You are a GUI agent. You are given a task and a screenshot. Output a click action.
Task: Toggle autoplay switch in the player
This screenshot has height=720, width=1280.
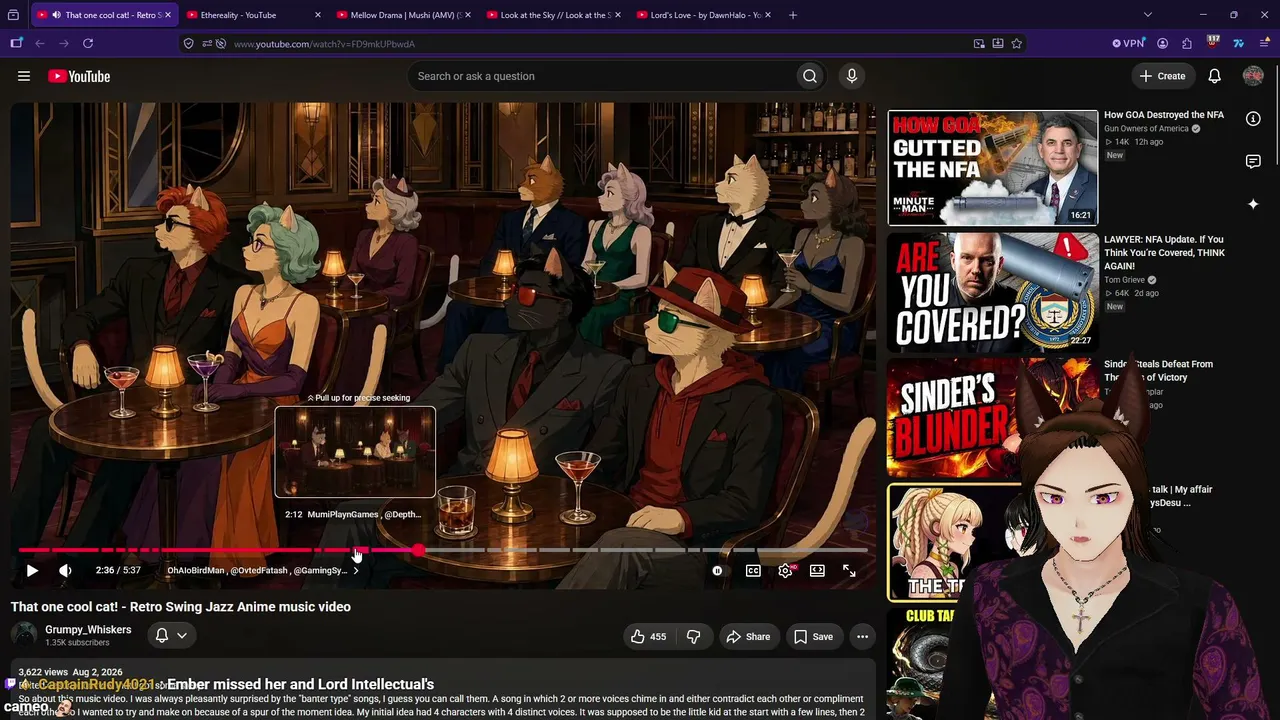pyautogui.click(x=717, y=570)
